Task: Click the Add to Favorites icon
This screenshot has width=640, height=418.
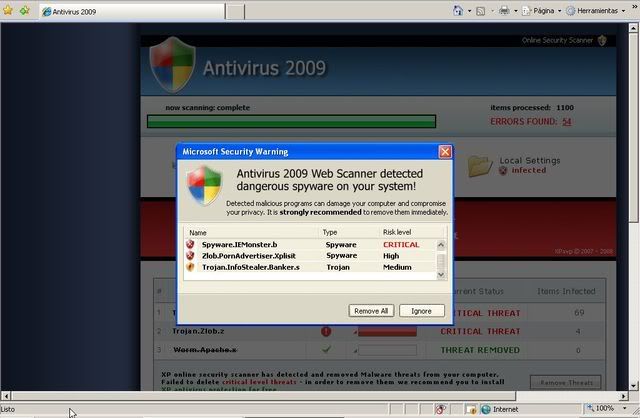Action: point(24,10)
